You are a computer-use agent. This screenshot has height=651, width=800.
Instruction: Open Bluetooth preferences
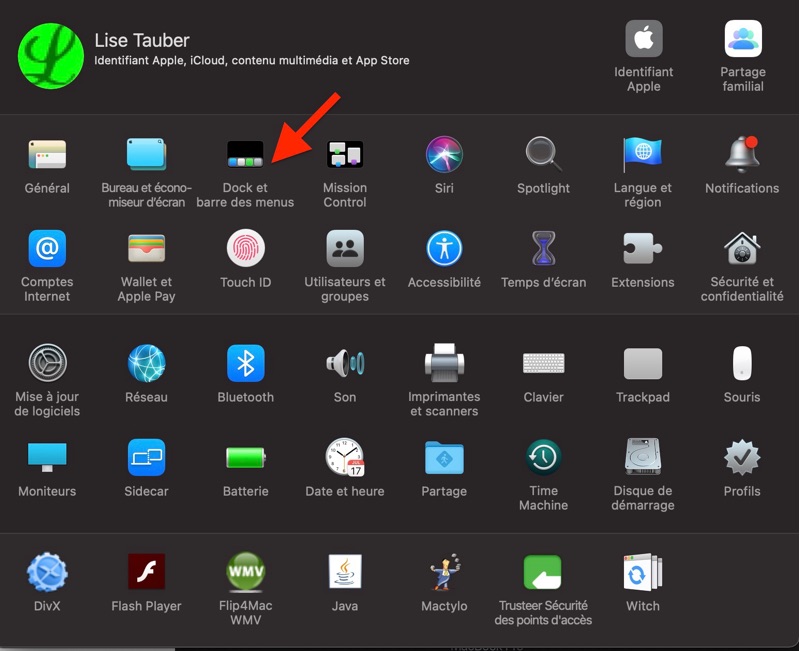(245, 363)
